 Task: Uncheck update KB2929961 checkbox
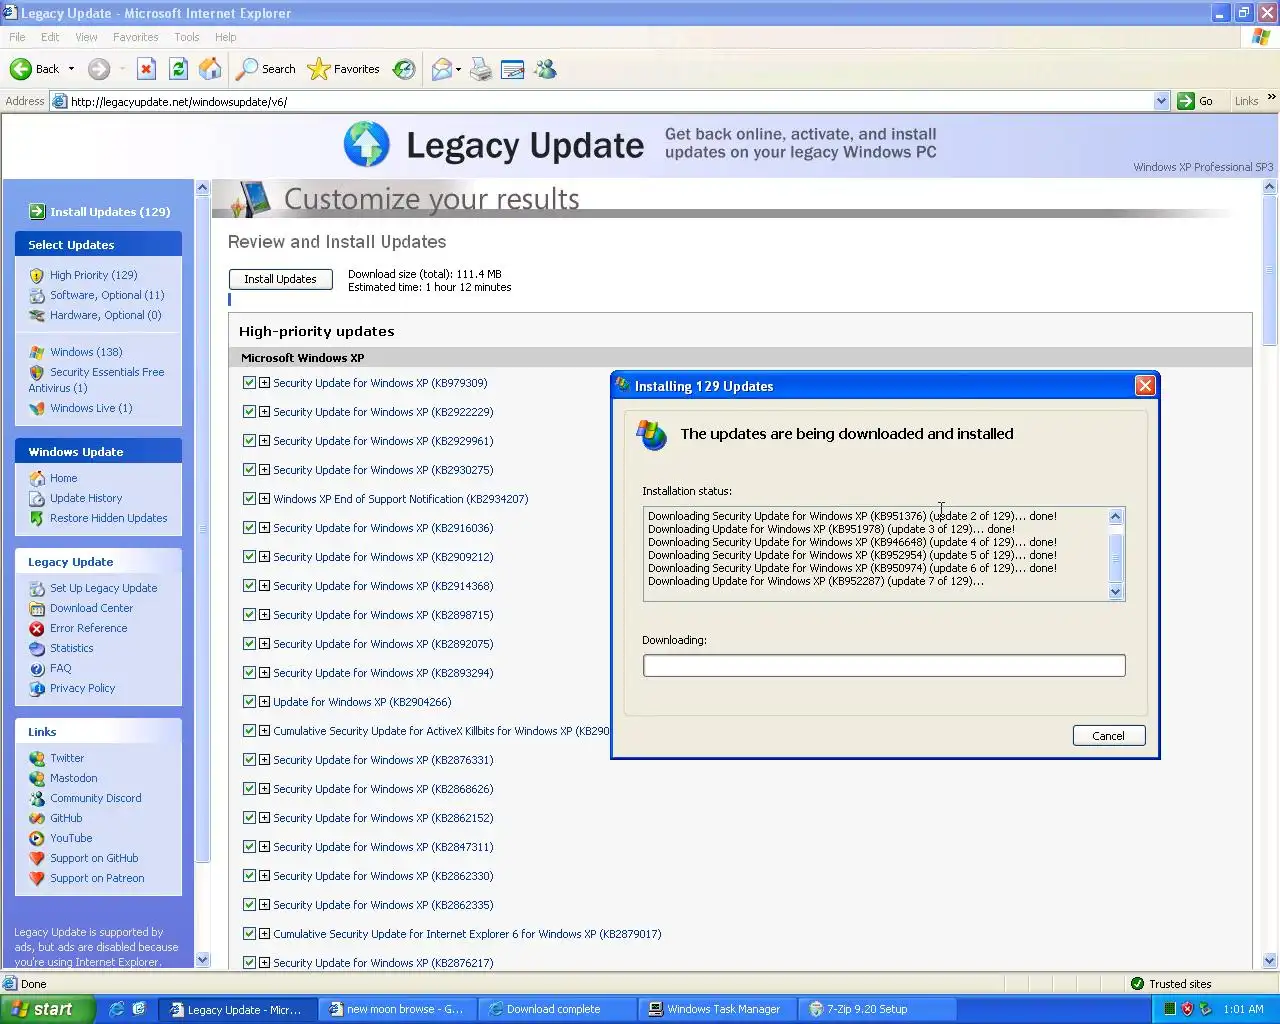[249, 440]
